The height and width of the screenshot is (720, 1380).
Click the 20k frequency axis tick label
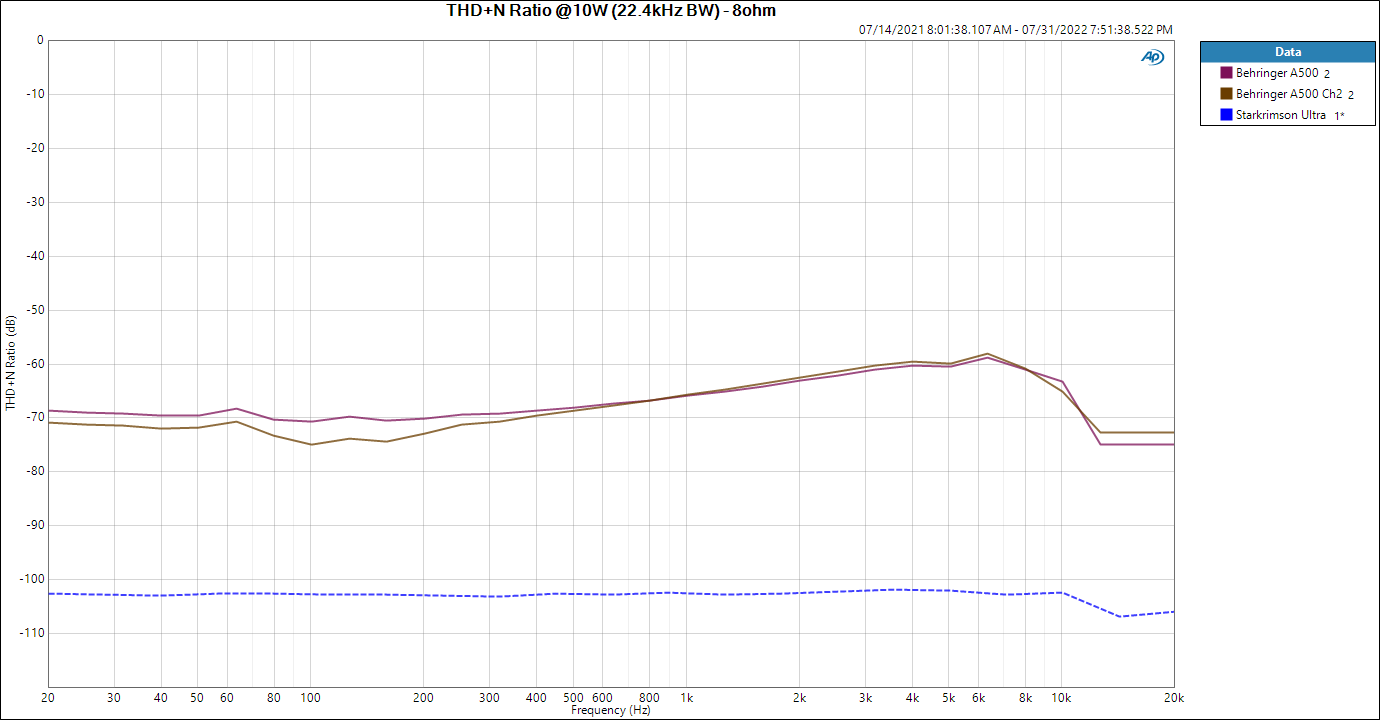point(1174,698)
